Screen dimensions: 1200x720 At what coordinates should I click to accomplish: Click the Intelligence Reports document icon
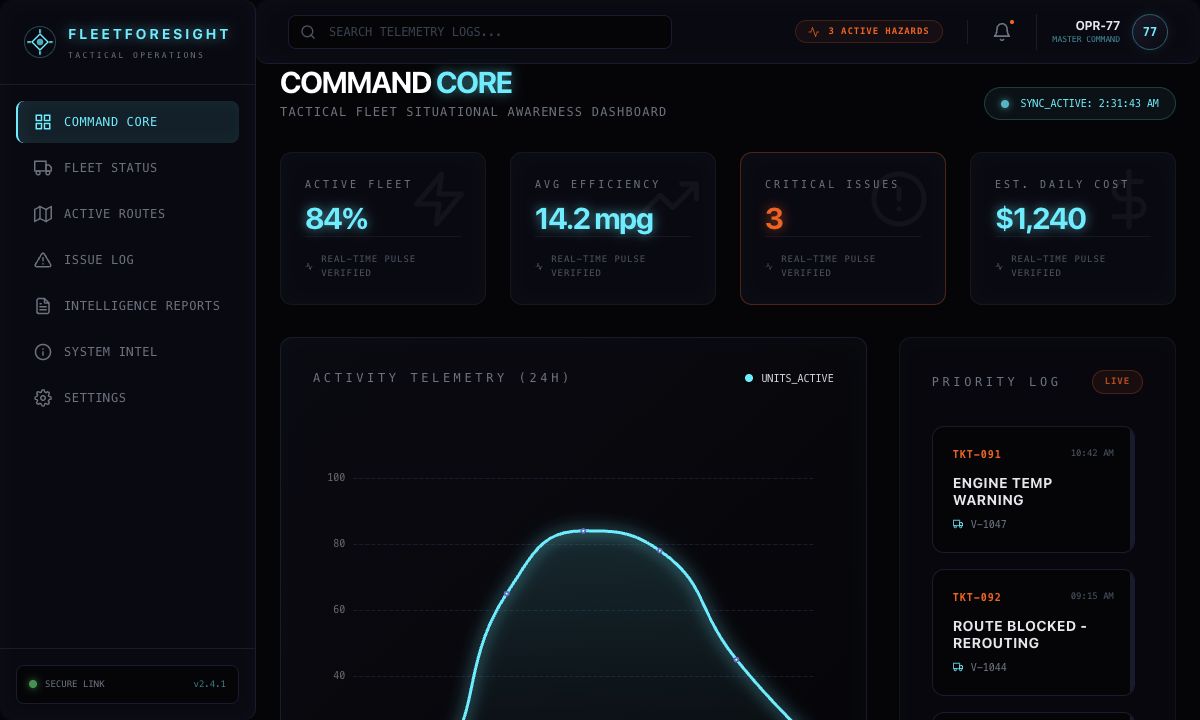point(43,306)
